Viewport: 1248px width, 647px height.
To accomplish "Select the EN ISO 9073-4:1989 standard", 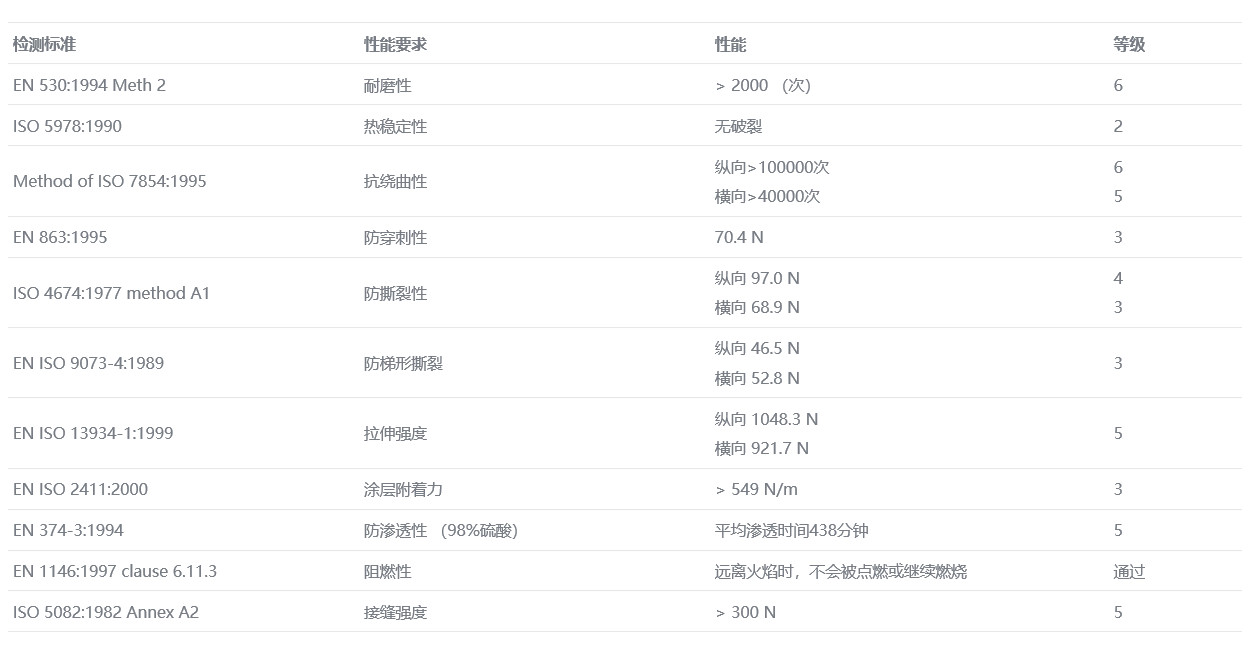I will click(x=88, y=364).
